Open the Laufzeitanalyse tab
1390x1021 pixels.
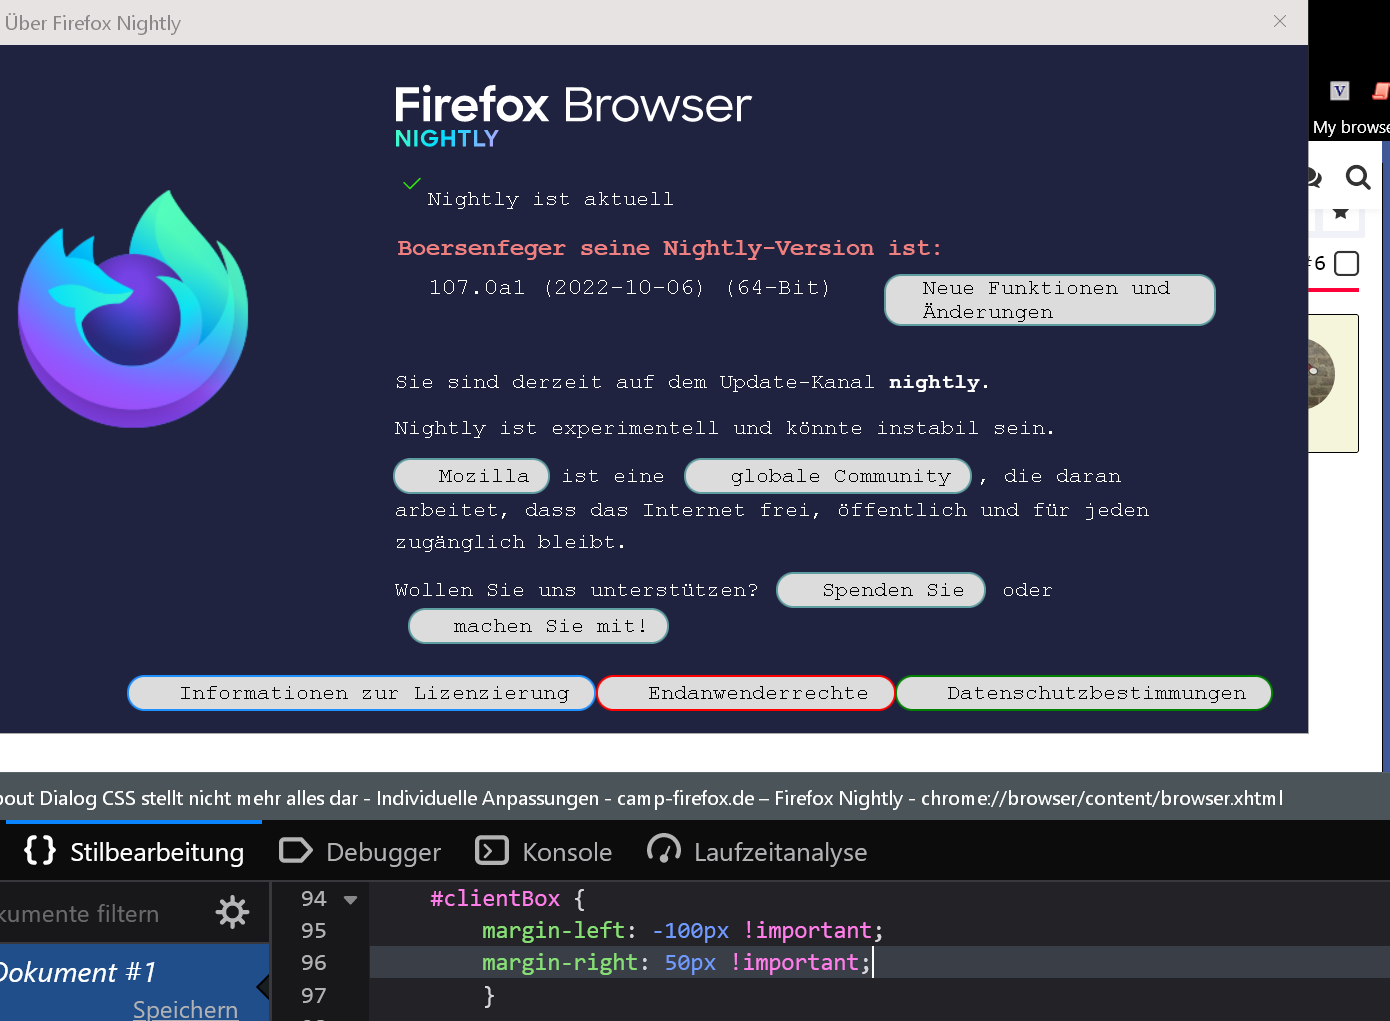[x=757, y=852]
